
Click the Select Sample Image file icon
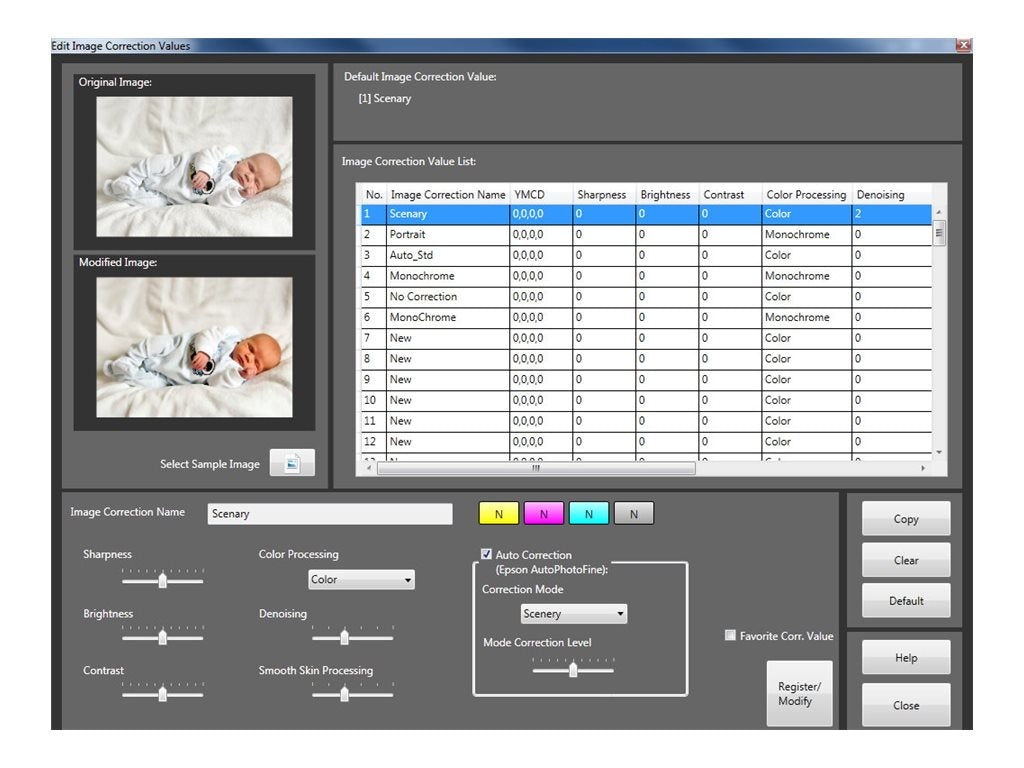pos(292,463)
